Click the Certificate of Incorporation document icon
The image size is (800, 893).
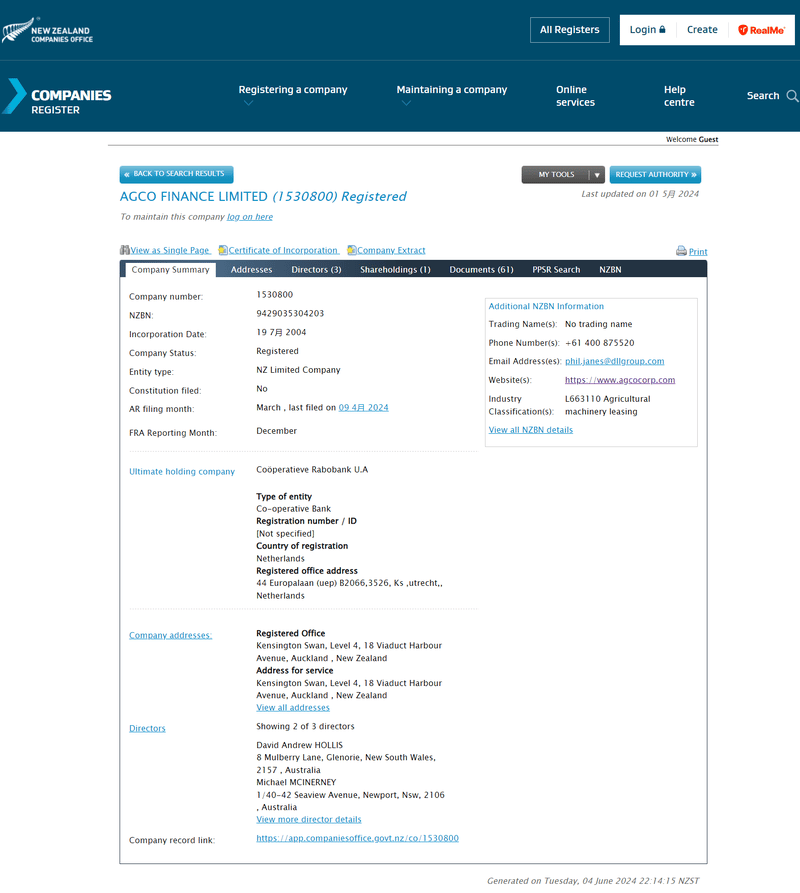tap(223, 250)
